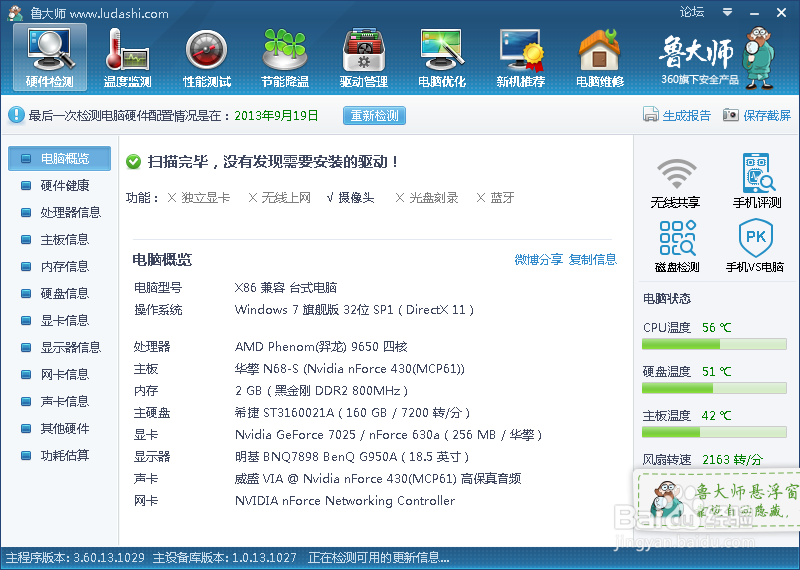Open the 手机VS电脑 PK tool

pyautogui.click(x=755, y=245)
